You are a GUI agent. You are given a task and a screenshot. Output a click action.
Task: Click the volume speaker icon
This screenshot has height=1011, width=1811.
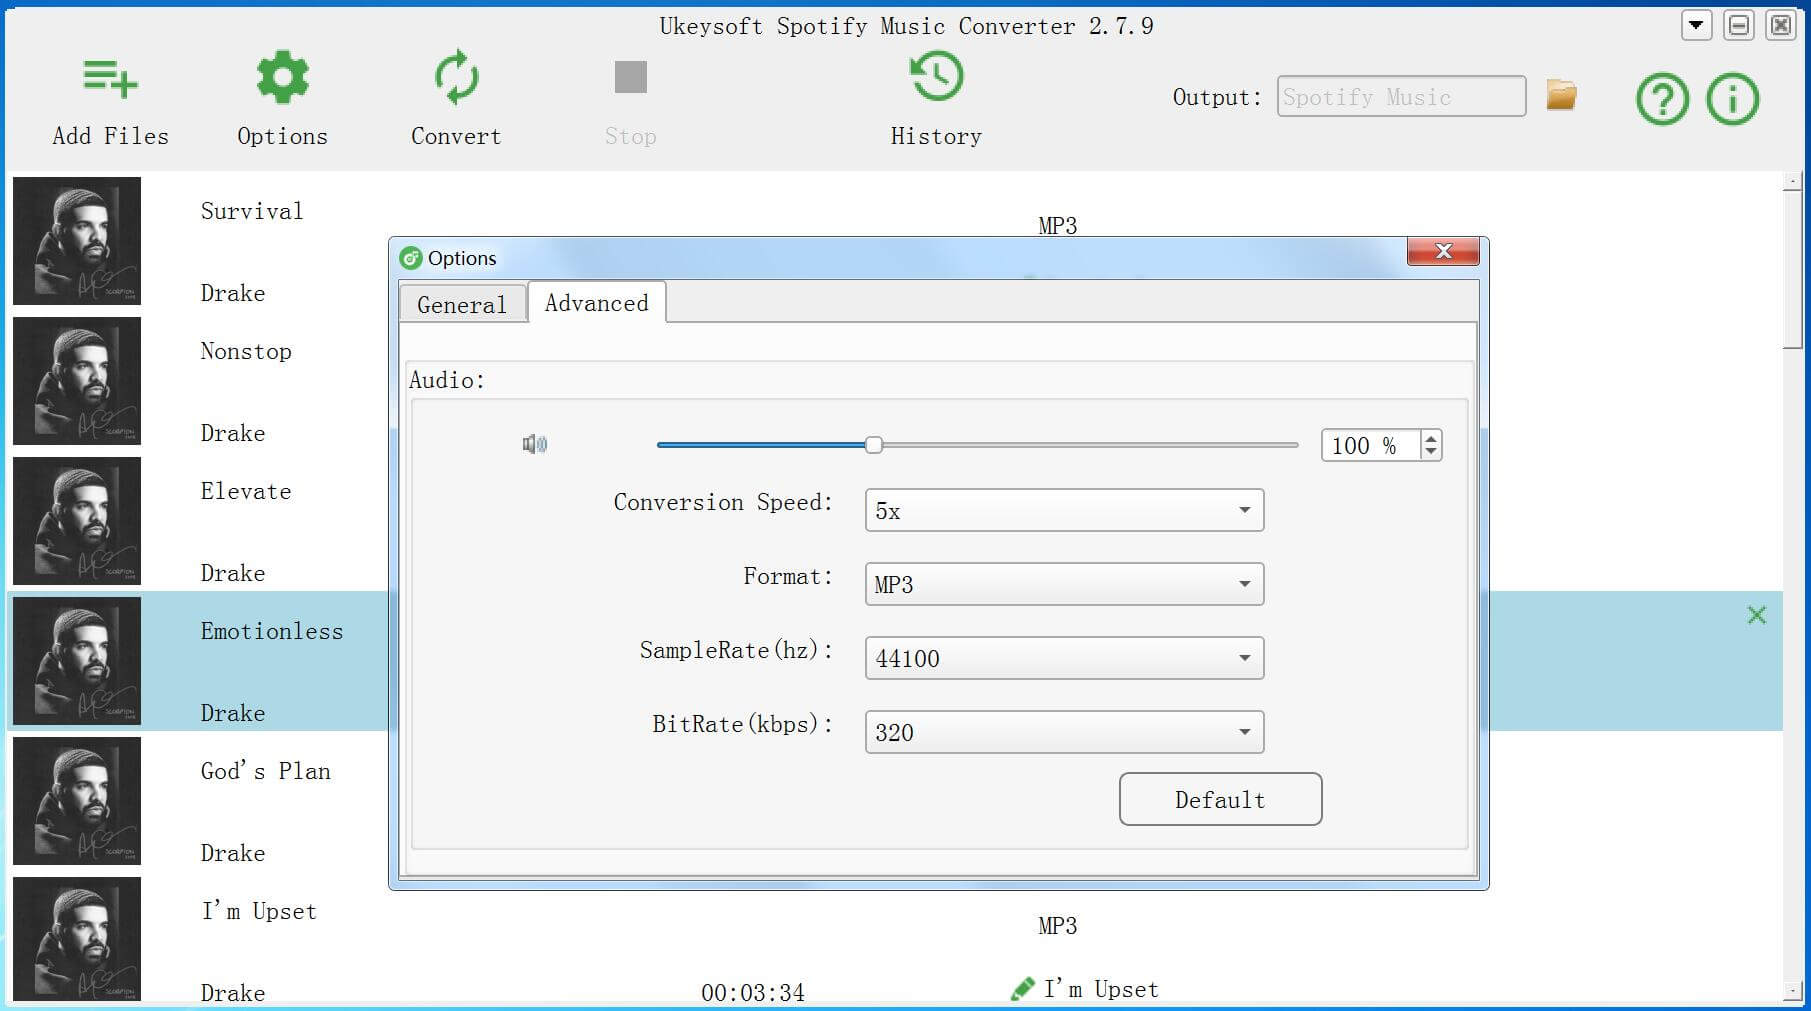click(x=535, y=444)
